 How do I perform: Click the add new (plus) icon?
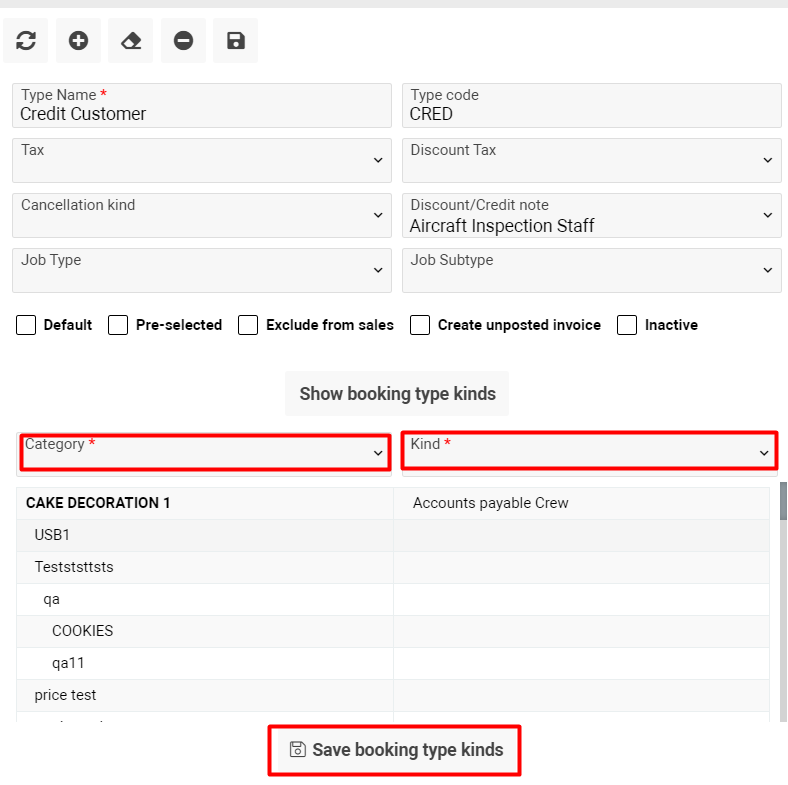[x=78, y=41]
